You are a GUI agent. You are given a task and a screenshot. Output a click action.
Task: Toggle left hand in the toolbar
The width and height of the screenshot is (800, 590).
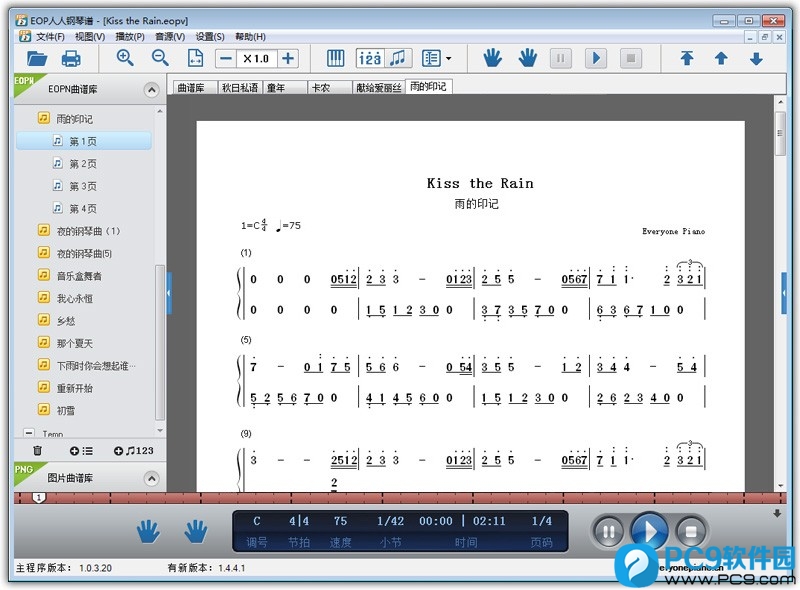click(492, 58)
